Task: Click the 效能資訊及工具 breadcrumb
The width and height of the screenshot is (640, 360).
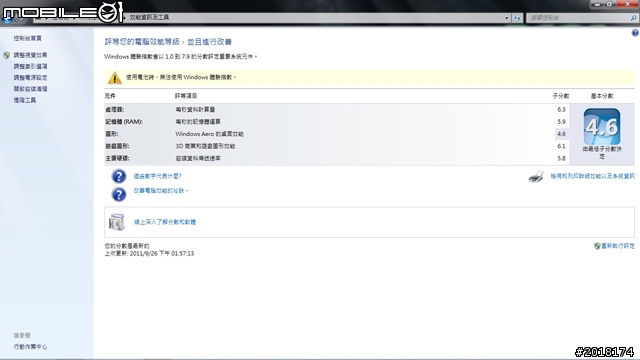Action: tap(149, 17)
